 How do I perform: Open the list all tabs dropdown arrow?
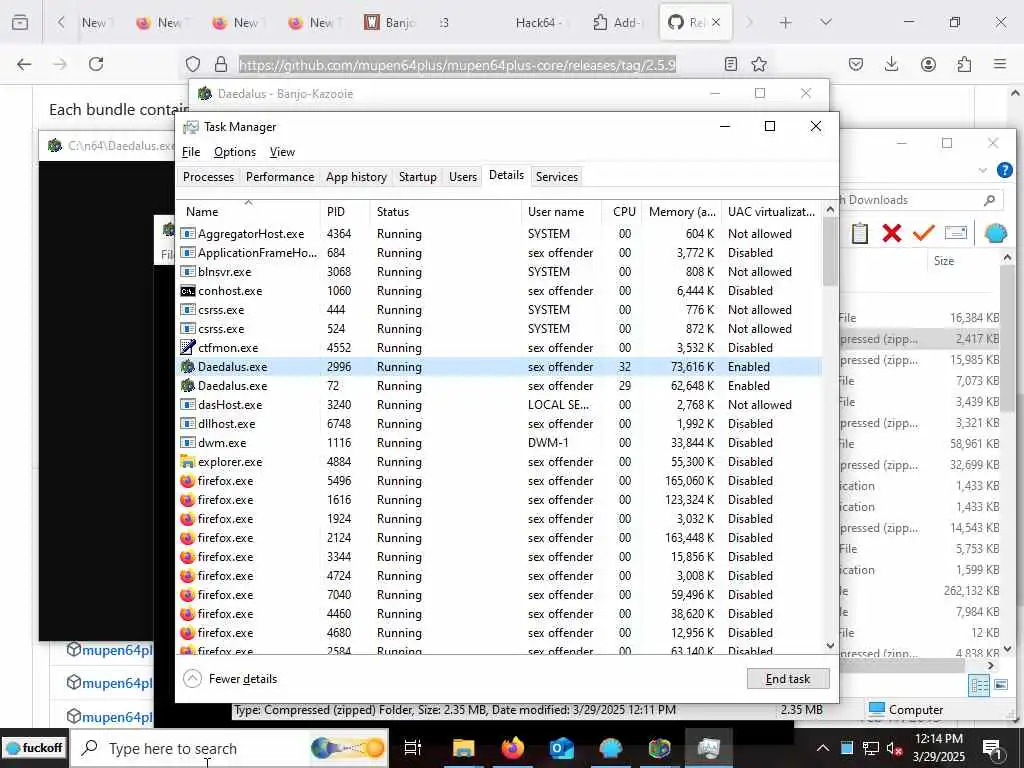(x=826, y=23)
